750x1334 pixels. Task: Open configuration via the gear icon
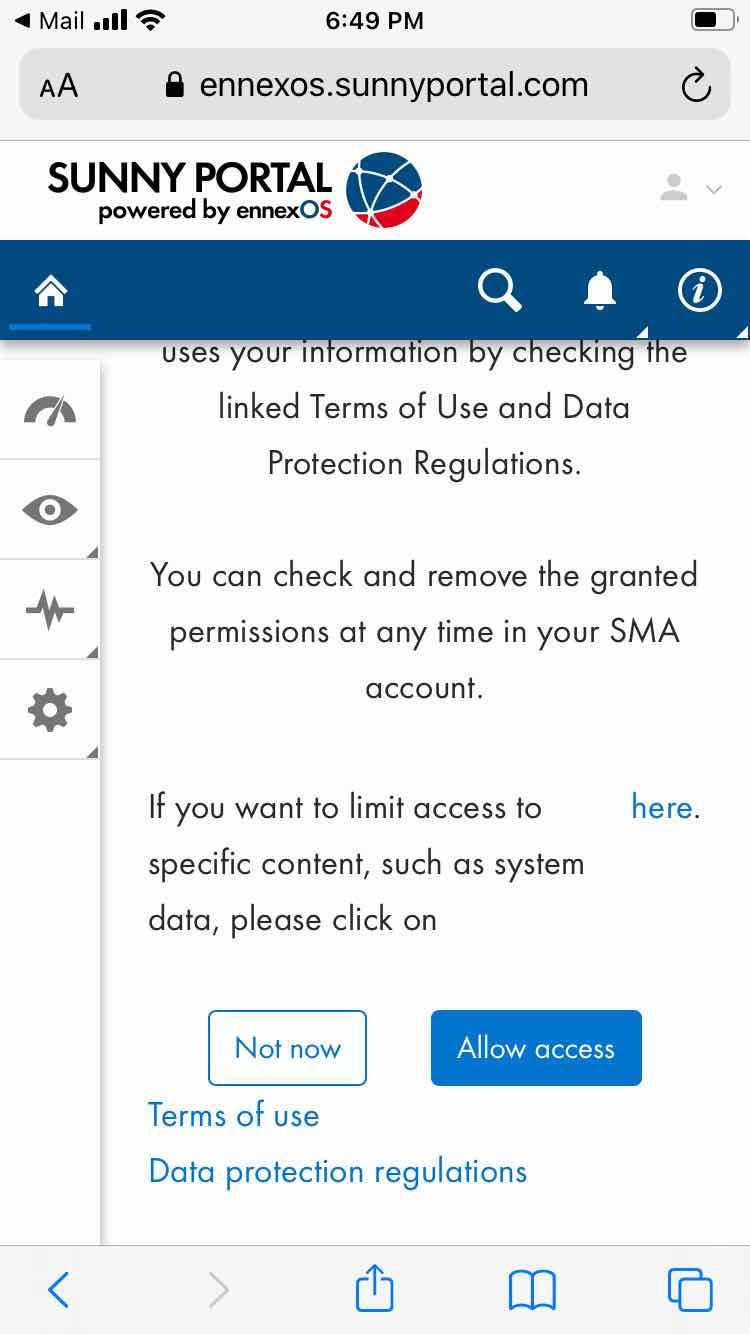click(49, 710)
